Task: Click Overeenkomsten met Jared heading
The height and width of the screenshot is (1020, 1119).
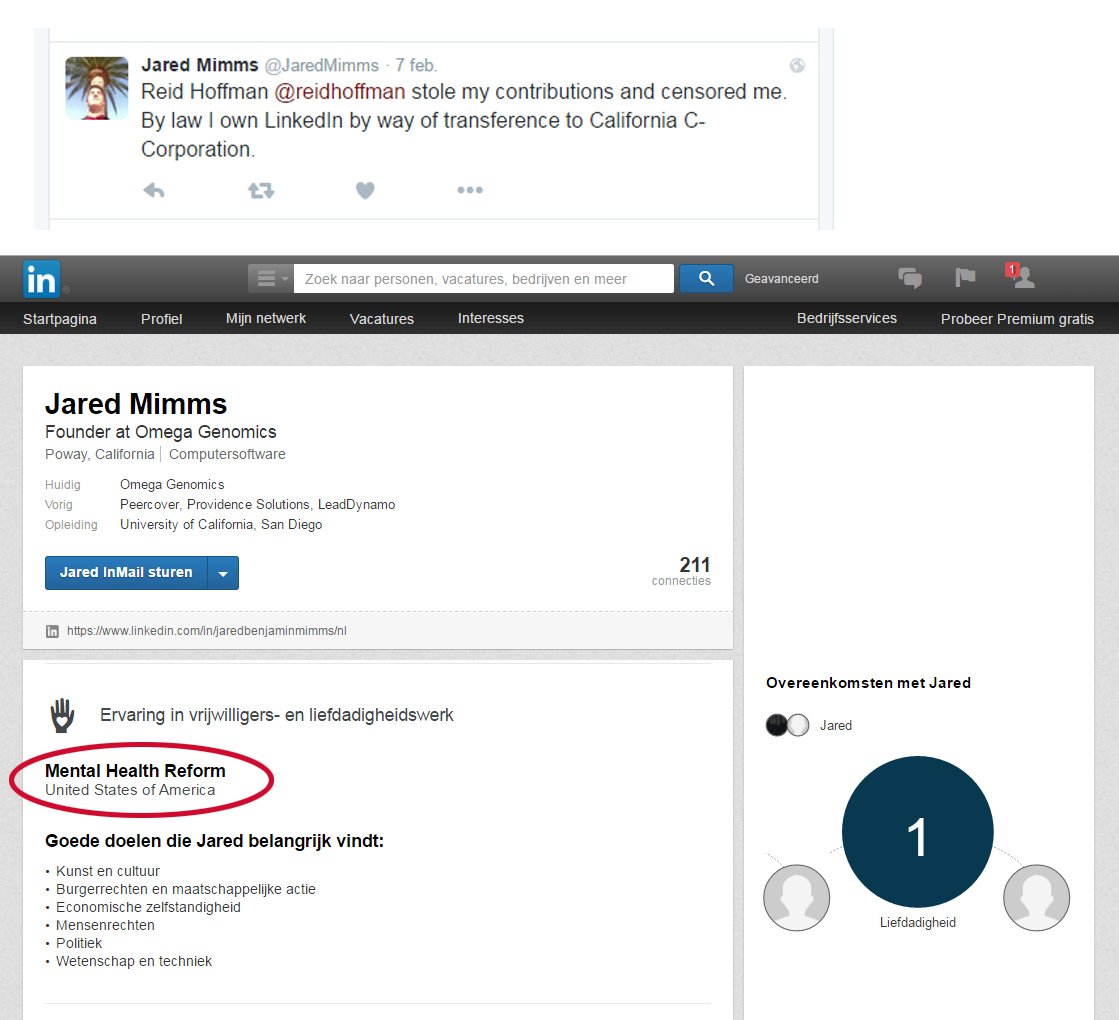Action: coord(869,683)
